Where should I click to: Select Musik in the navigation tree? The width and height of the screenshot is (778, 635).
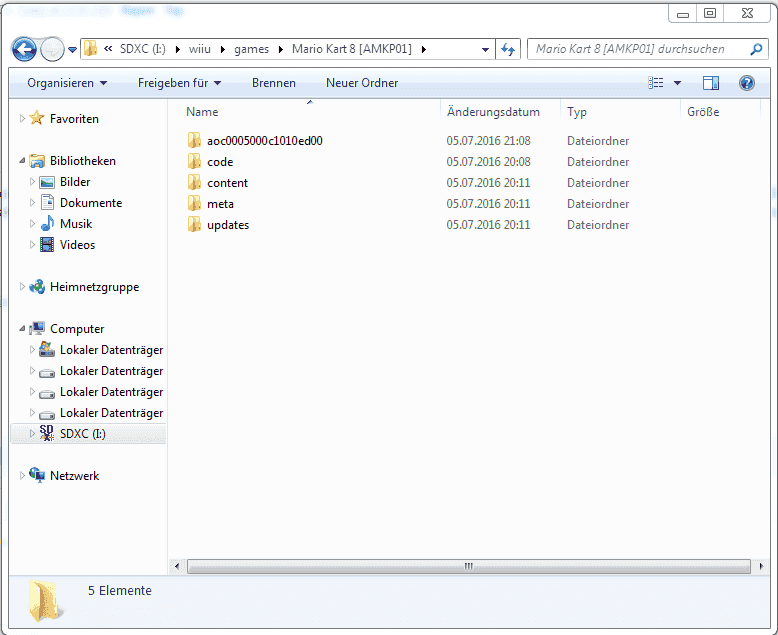(x=75, y=224)
